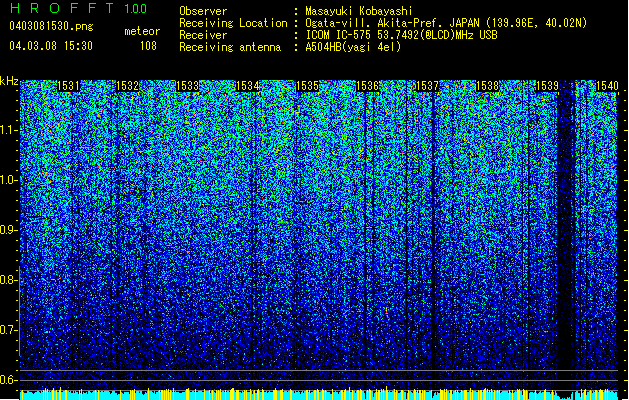Click the 1532 time marker

click(128, 86)
